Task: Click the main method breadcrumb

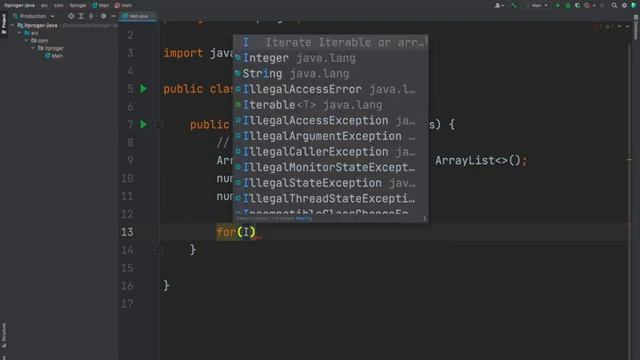Action: coord(123,5)
